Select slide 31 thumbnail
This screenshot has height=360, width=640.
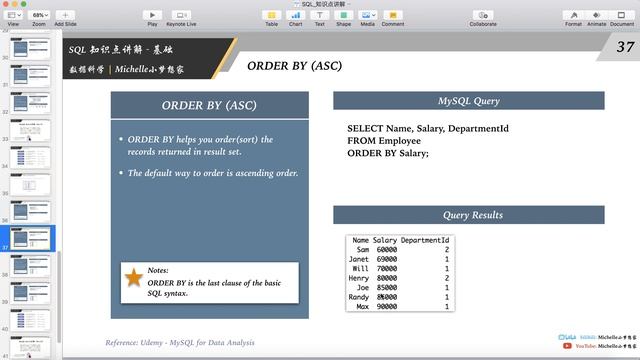(x=30, y=76)
